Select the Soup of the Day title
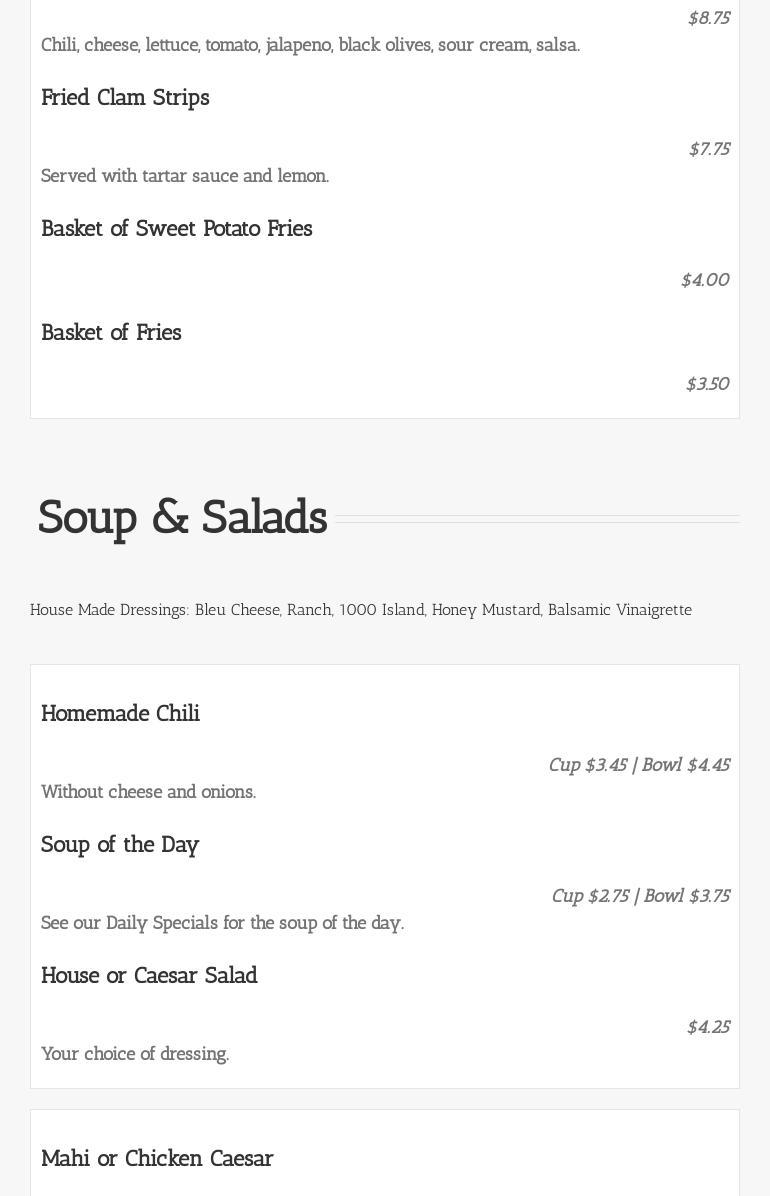This screenshot has width=770, height=1196. (x=120, y=845)
